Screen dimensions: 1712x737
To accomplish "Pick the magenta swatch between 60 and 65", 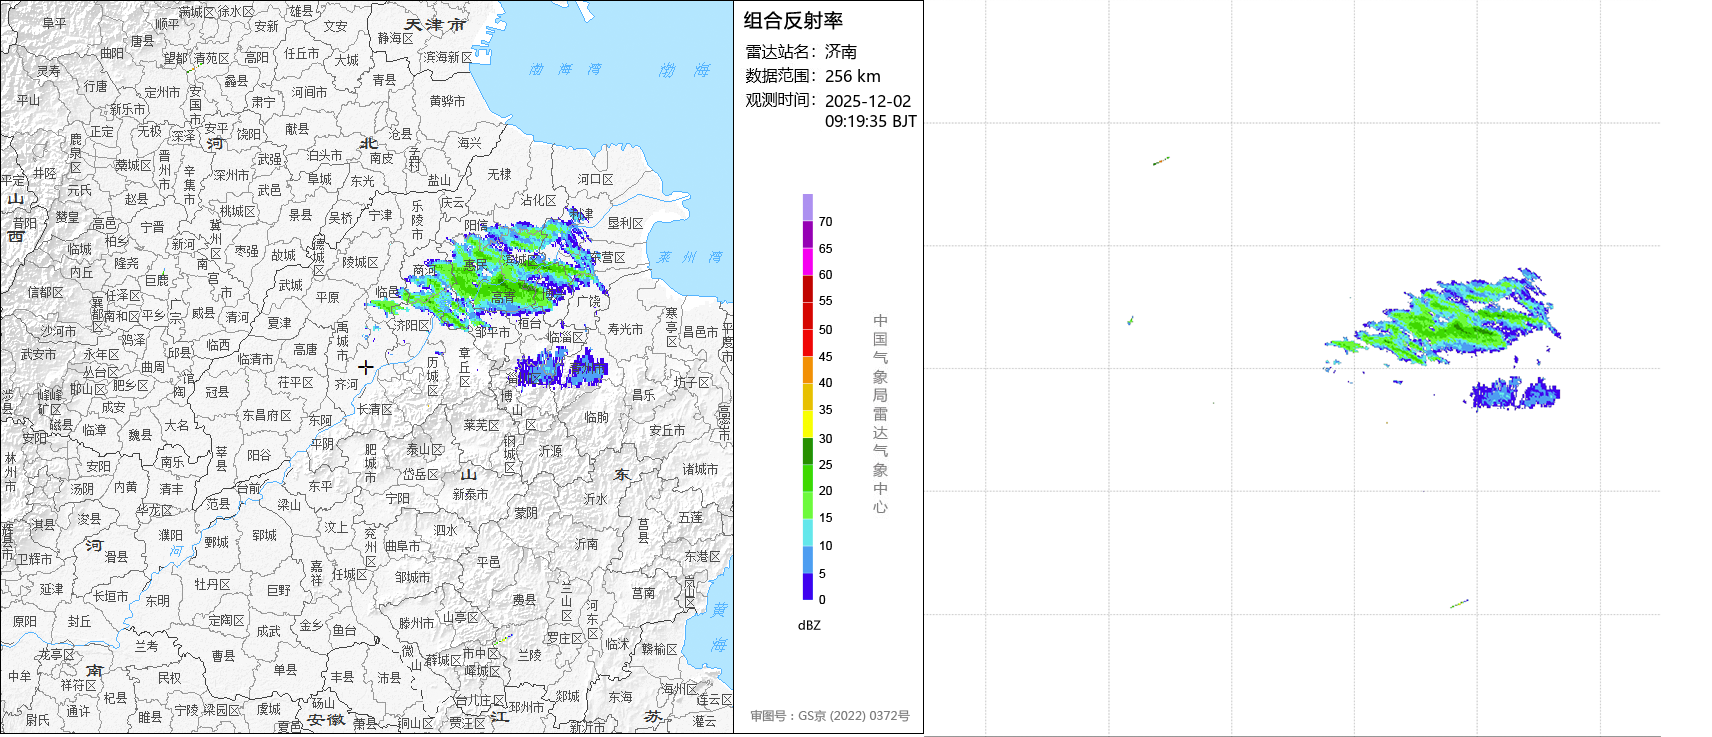I will pyautogui.click(x=807, y=262).
